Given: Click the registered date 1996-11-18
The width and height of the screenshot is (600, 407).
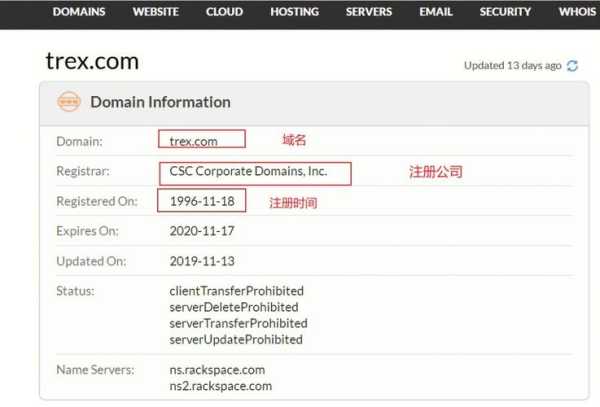Looking at the screenshot, I should [202, 201].
